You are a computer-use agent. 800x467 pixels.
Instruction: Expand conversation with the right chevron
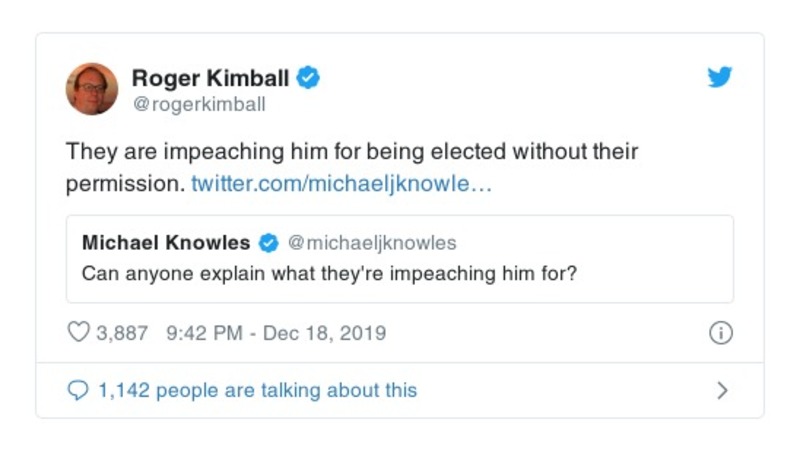(722, 390)
